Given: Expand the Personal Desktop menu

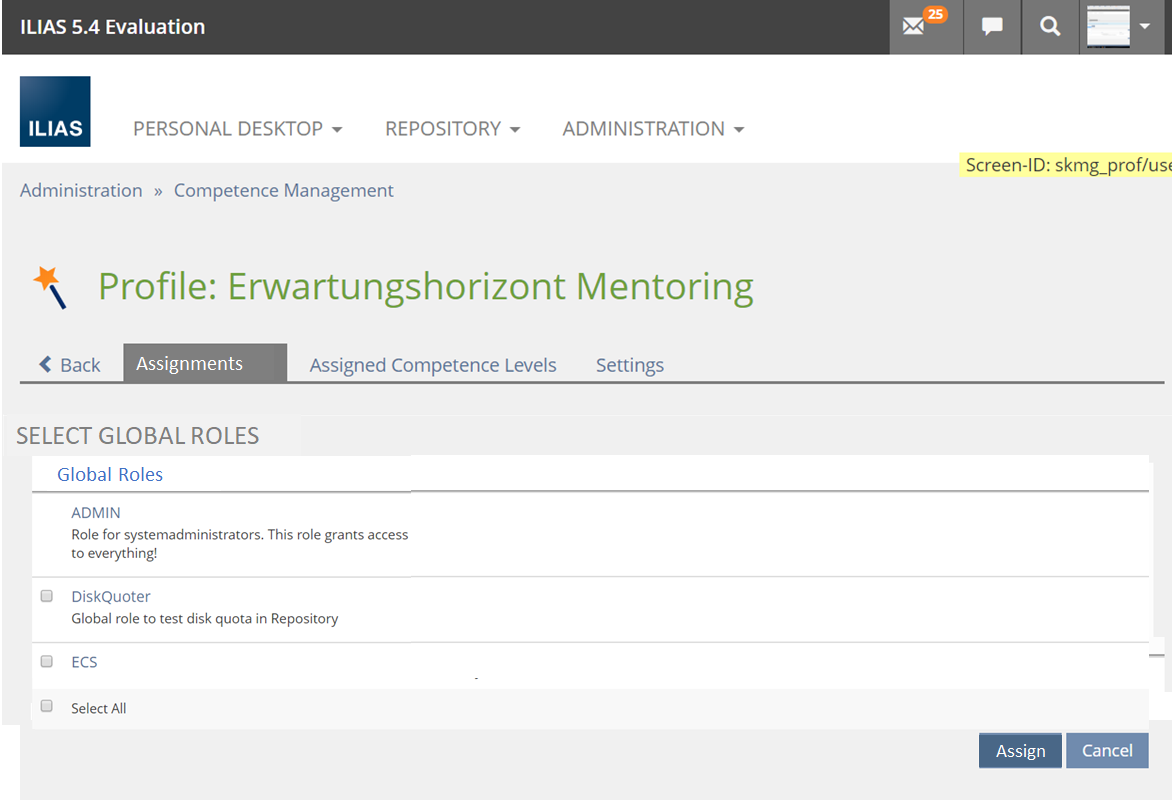Looking at the screenshot, I should (237, 129).
